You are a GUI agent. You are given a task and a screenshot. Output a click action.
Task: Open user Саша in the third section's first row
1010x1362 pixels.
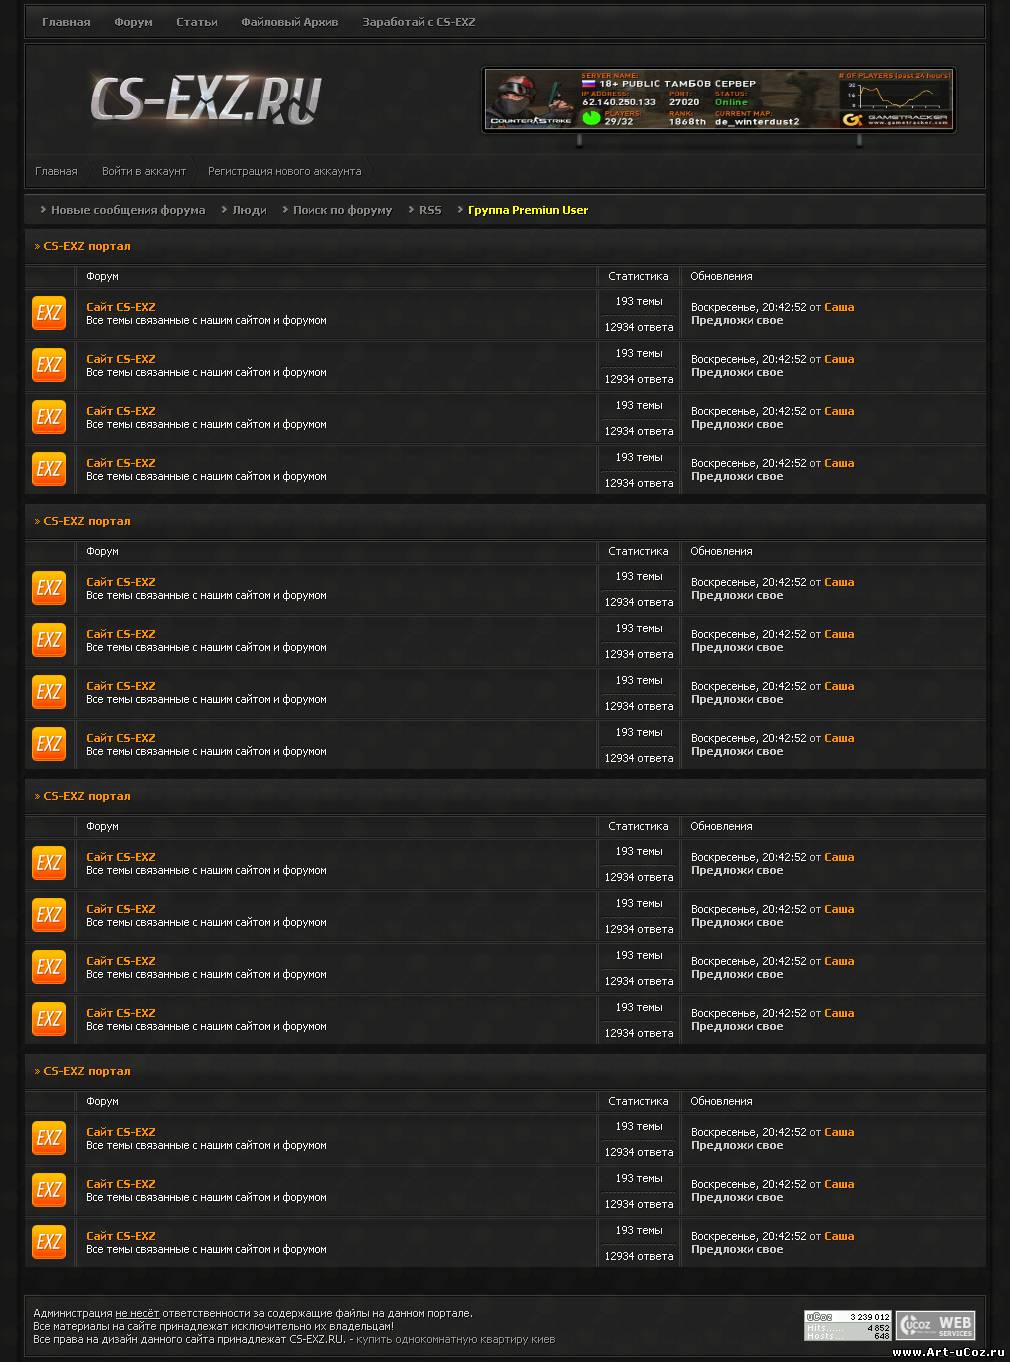(839, 857)
